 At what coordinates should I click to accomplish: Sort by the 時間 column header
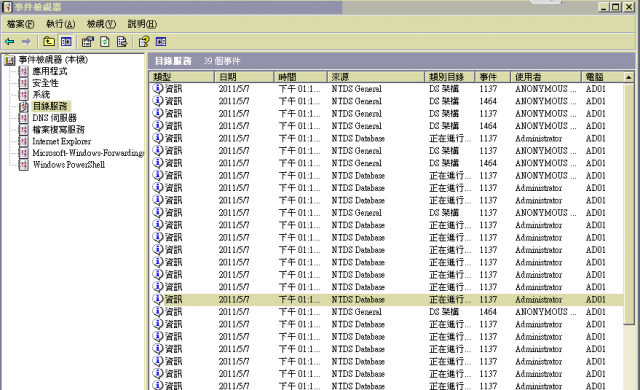[300, 77]
